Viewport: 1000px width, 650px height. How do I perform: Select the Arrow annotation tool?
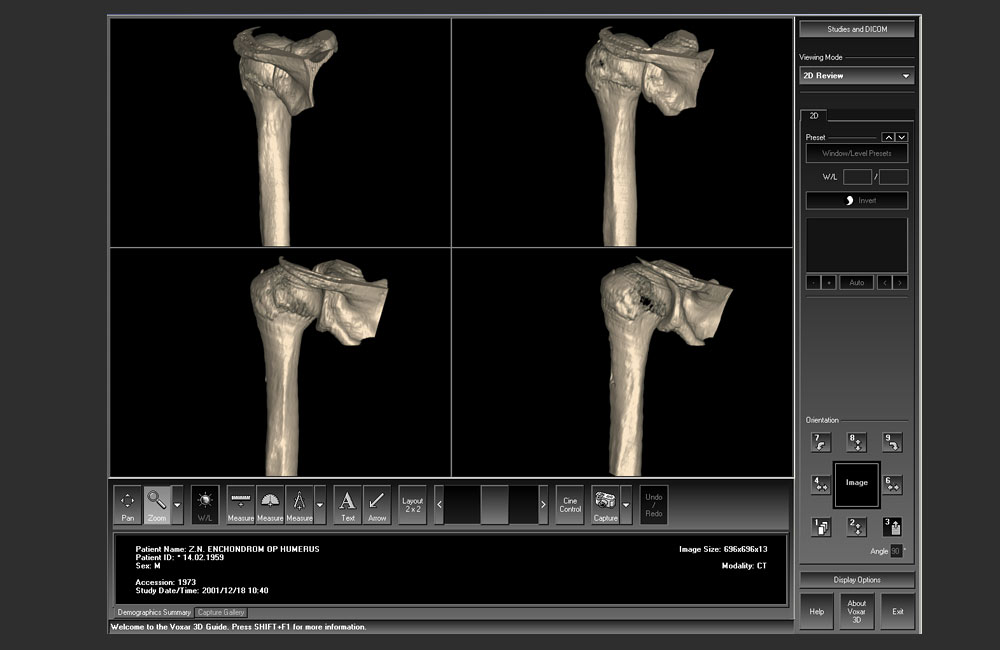[x=377, y=505]
